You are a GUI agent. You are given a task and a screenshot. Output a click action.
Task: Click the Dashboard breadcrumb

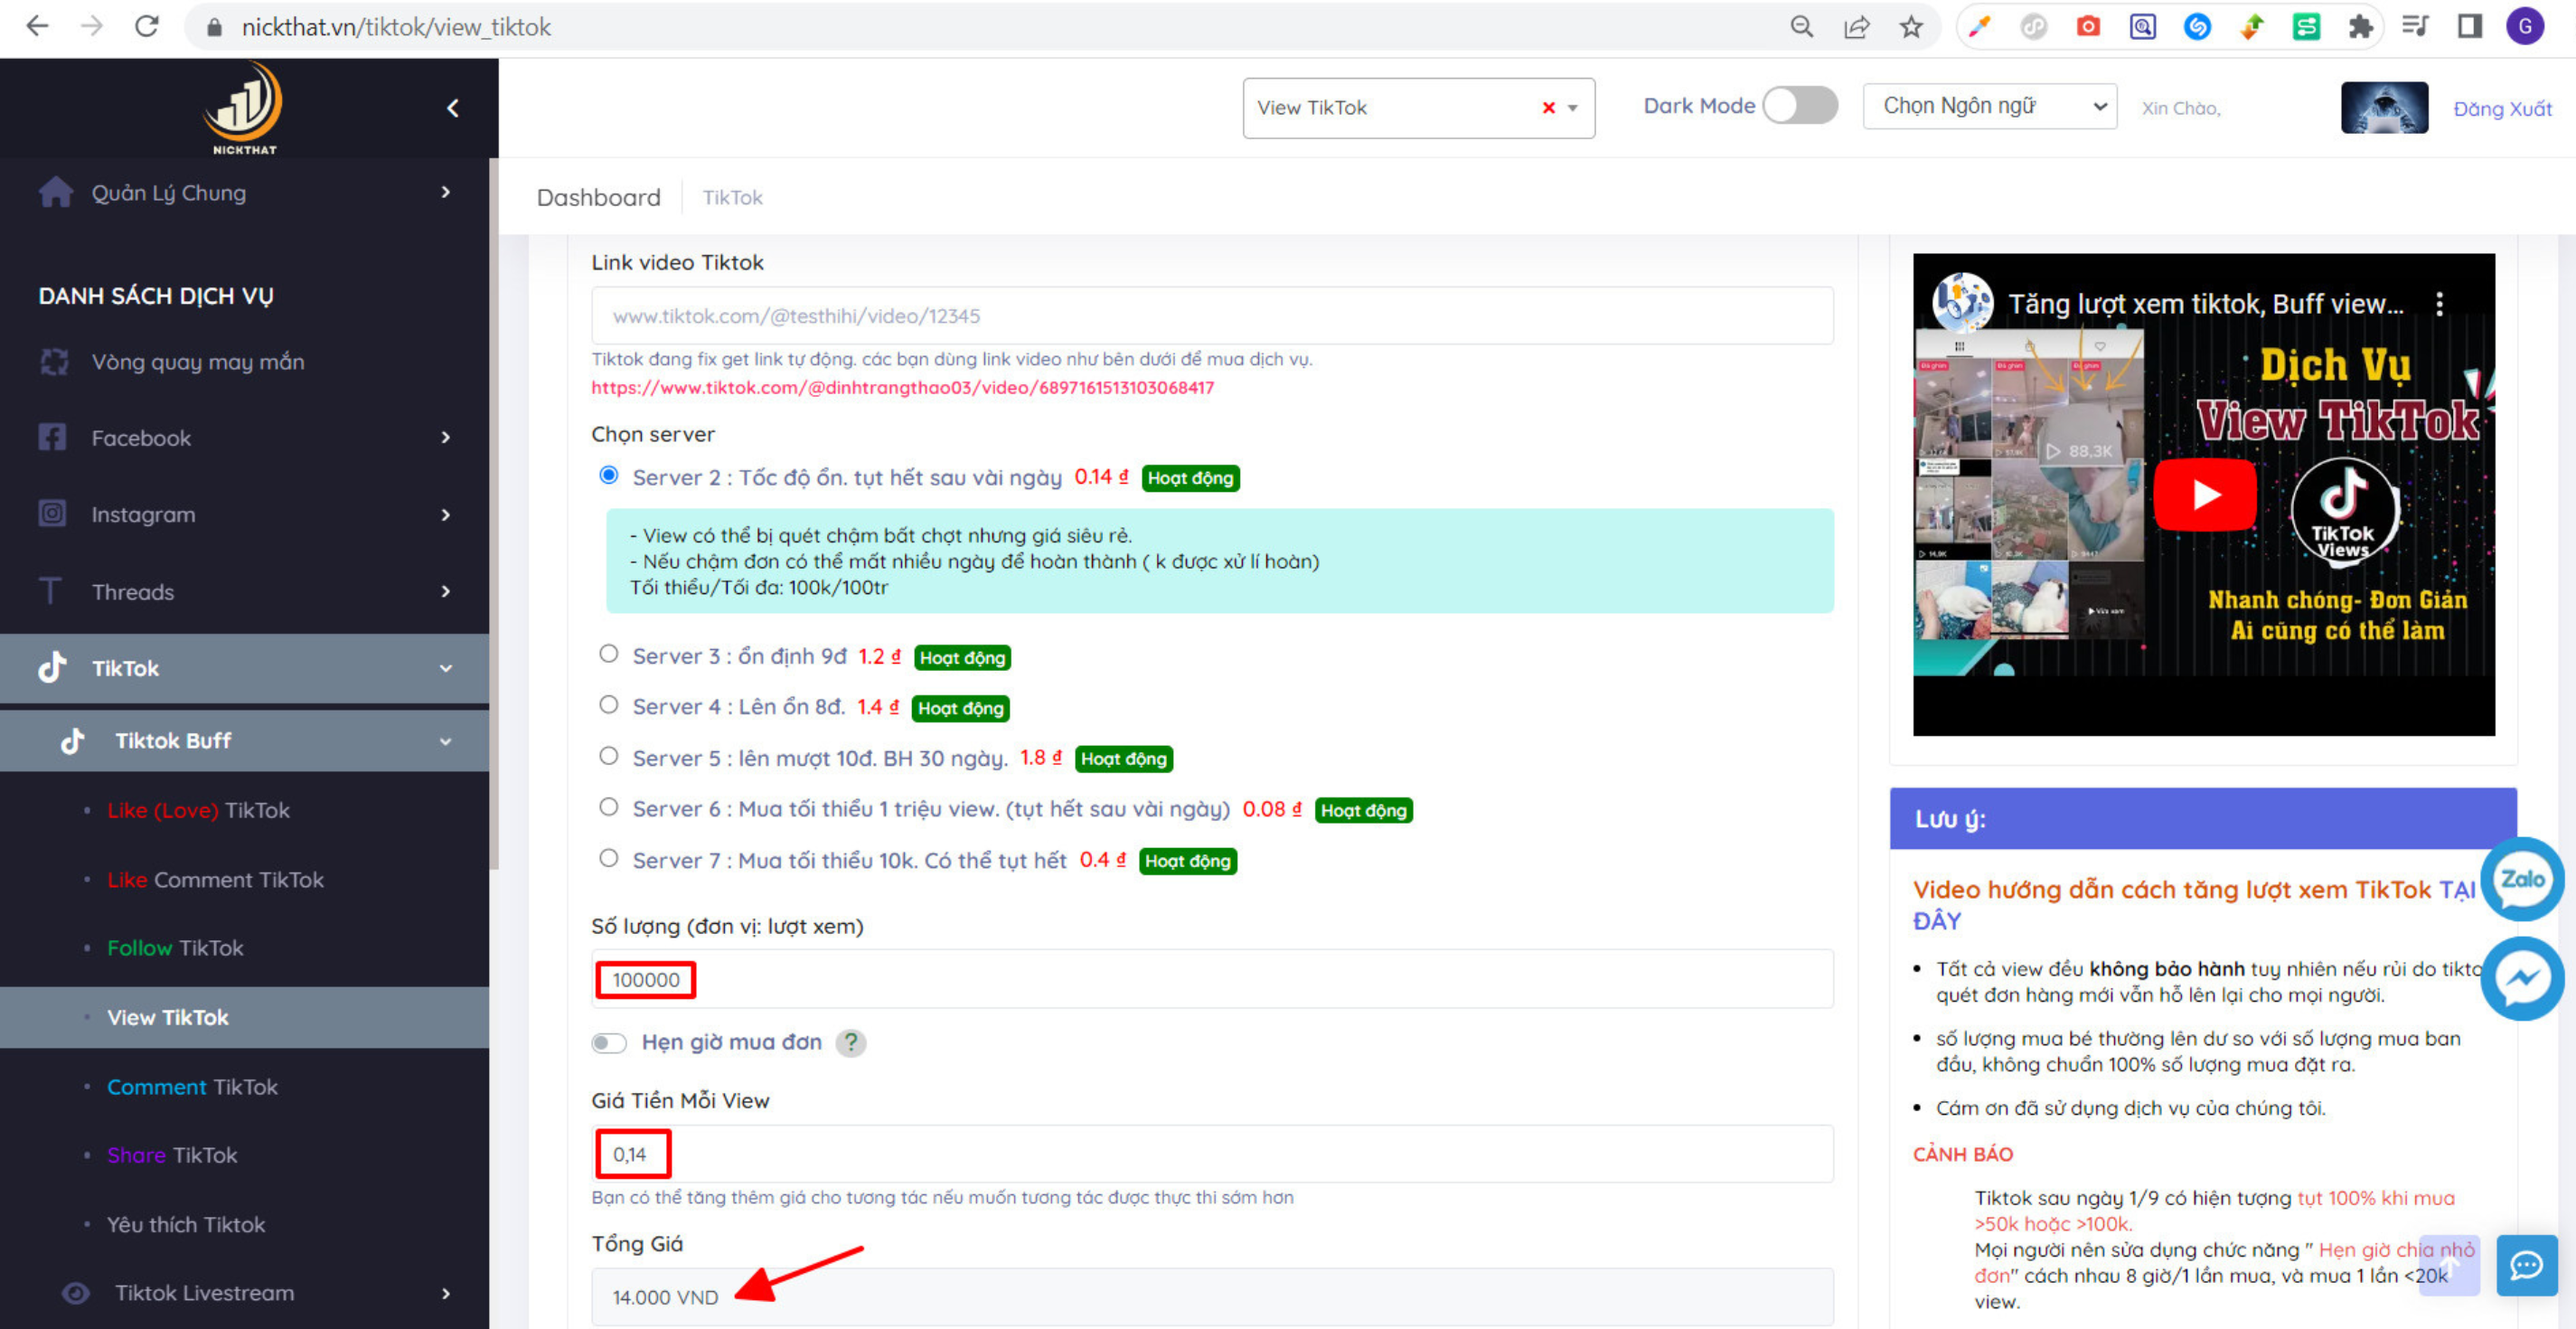click(598, 197)
